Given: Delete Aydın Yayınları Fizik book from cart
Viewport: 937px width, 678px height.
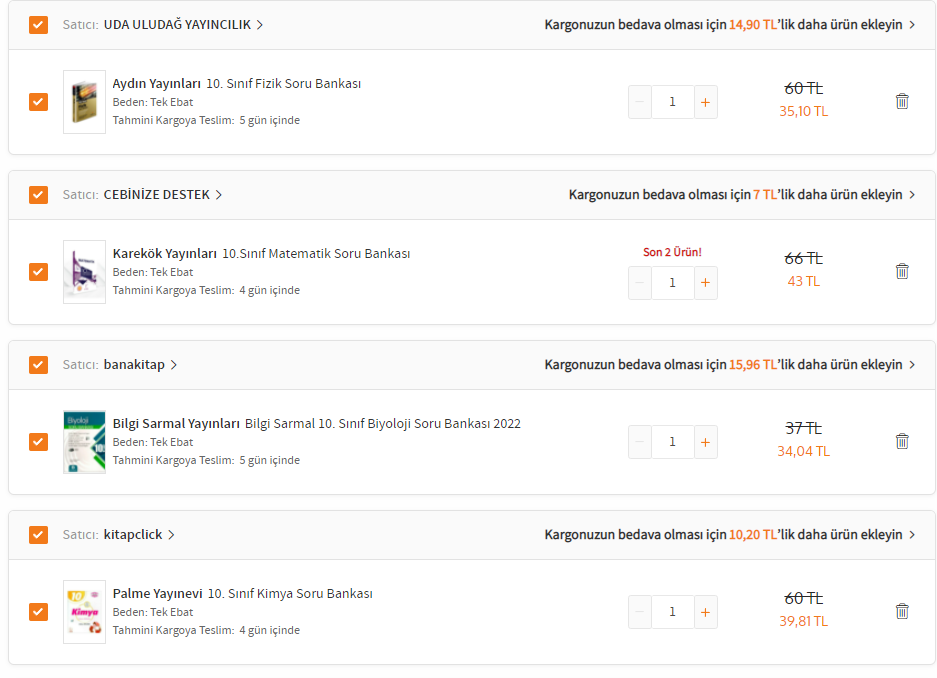Looking at the screenshot, I should click(x=902, y=101).
